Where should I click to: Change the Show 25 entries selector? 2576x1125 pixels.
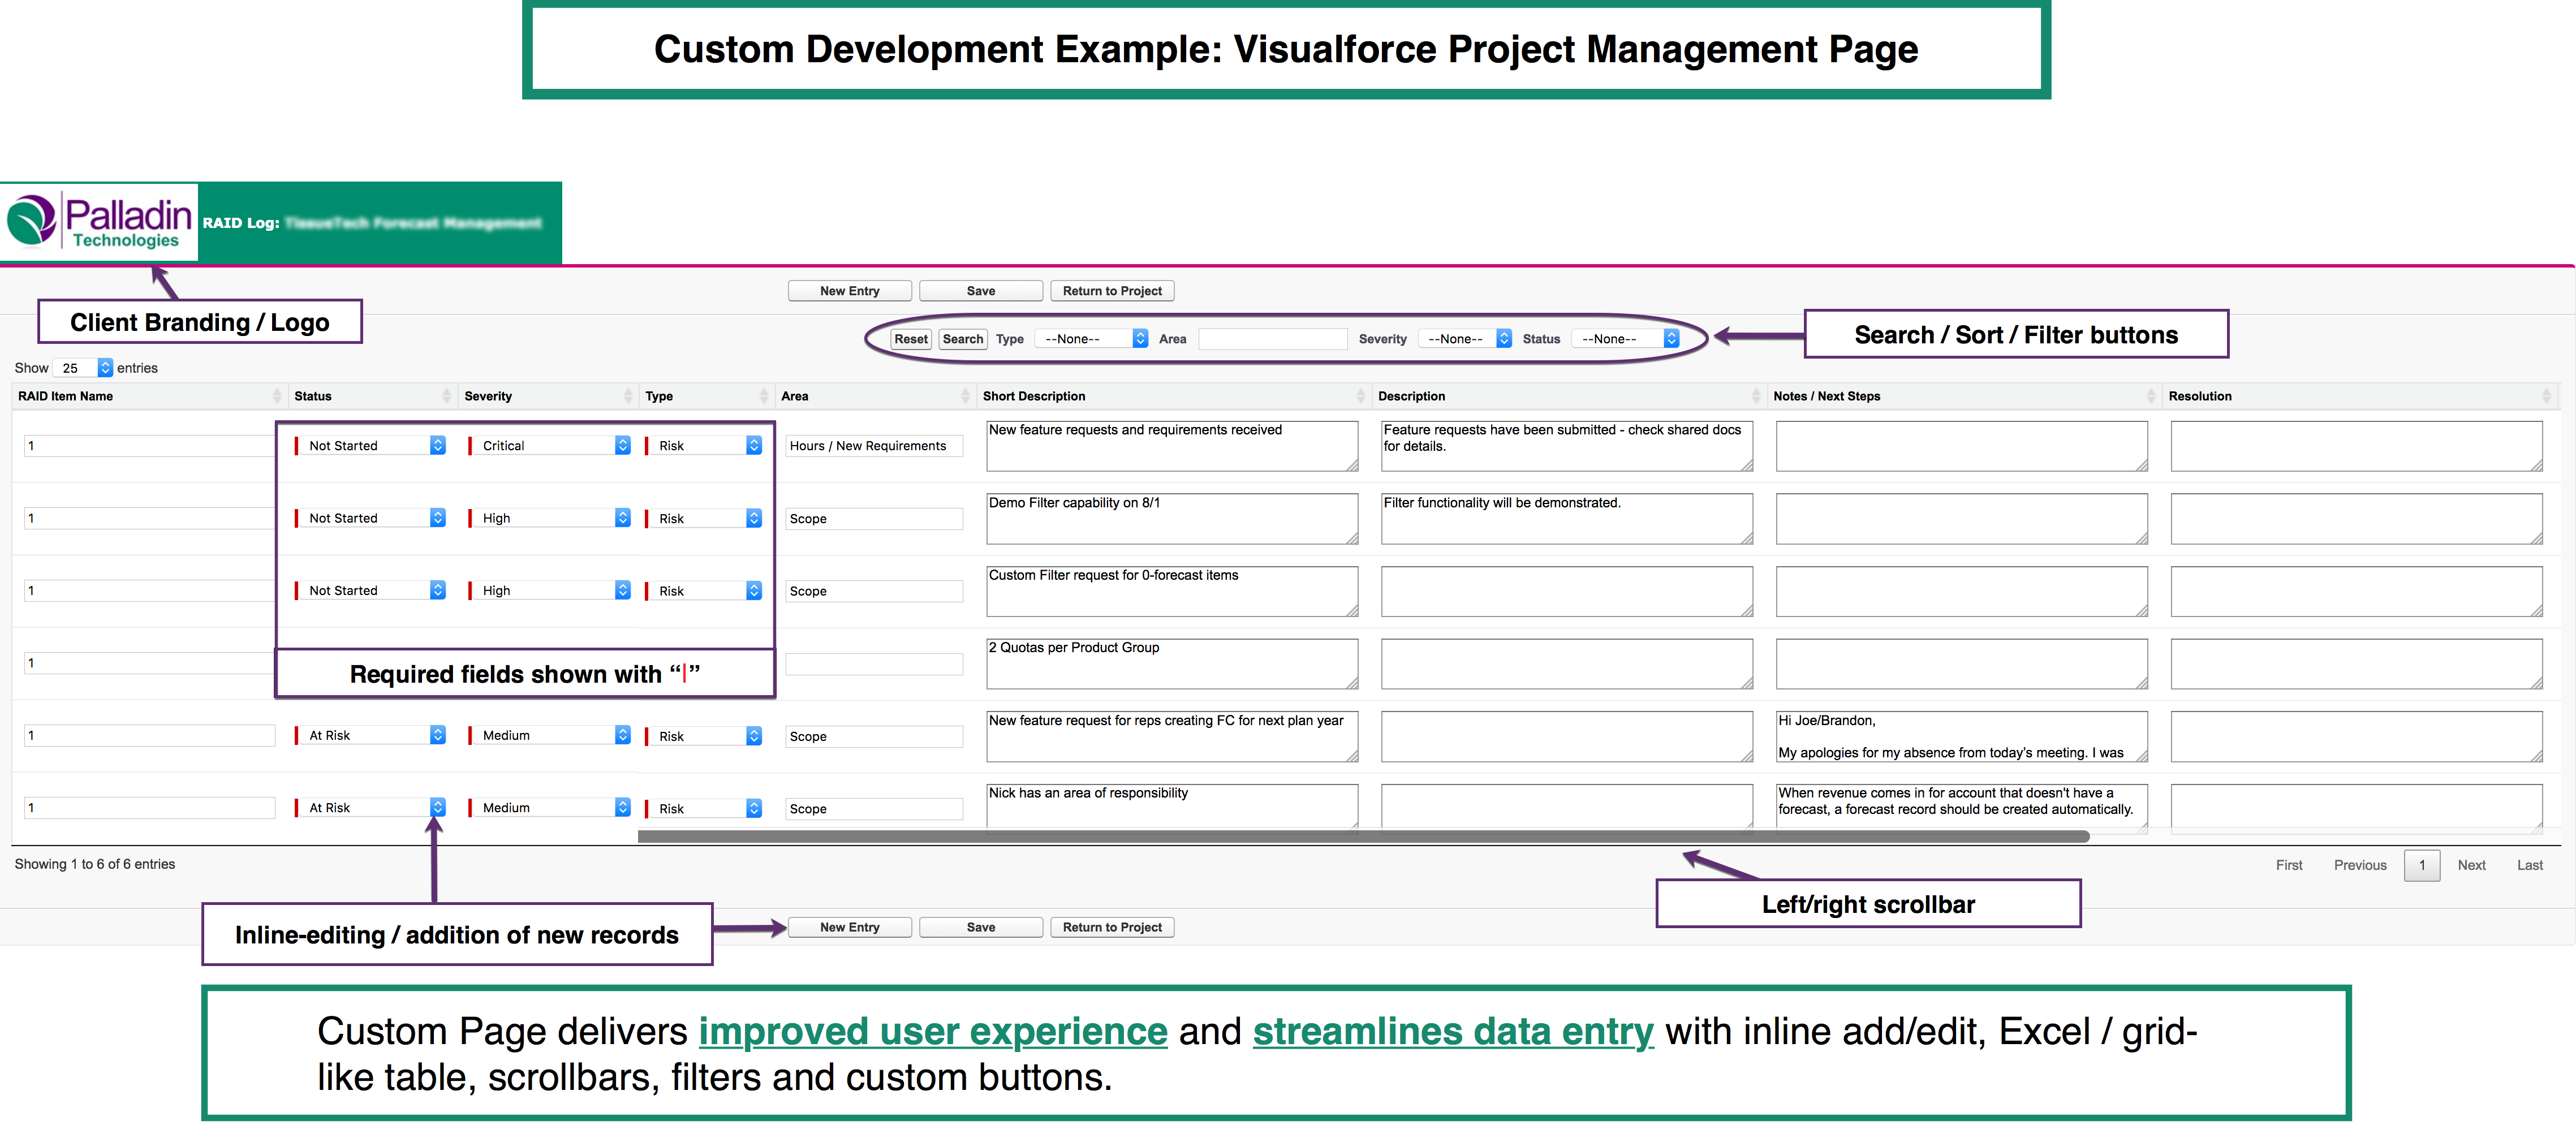(82, 368)
